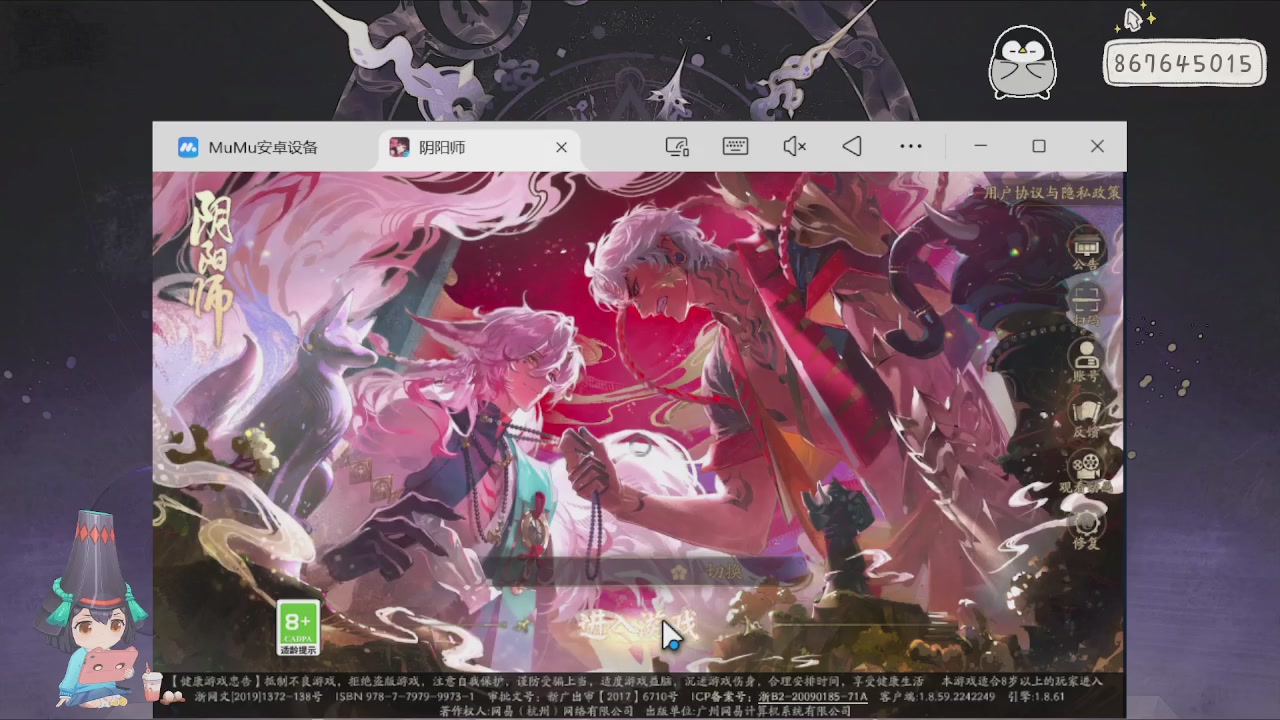Click the 健康游戏忠告 notice text
The image size is (1280, 720).
(214, 681)
